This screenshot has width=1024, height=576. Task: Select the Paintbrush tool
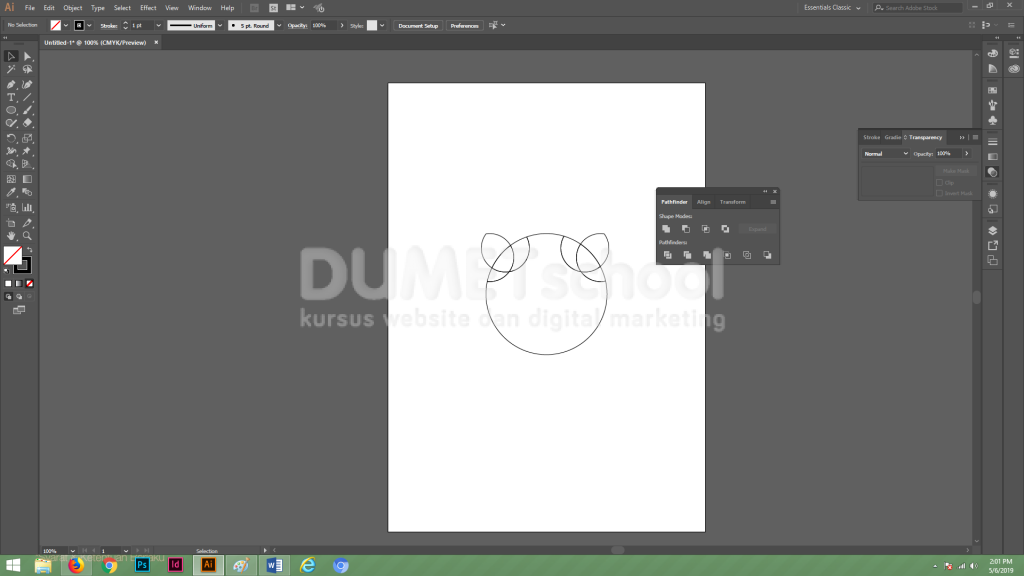(27, 110)
